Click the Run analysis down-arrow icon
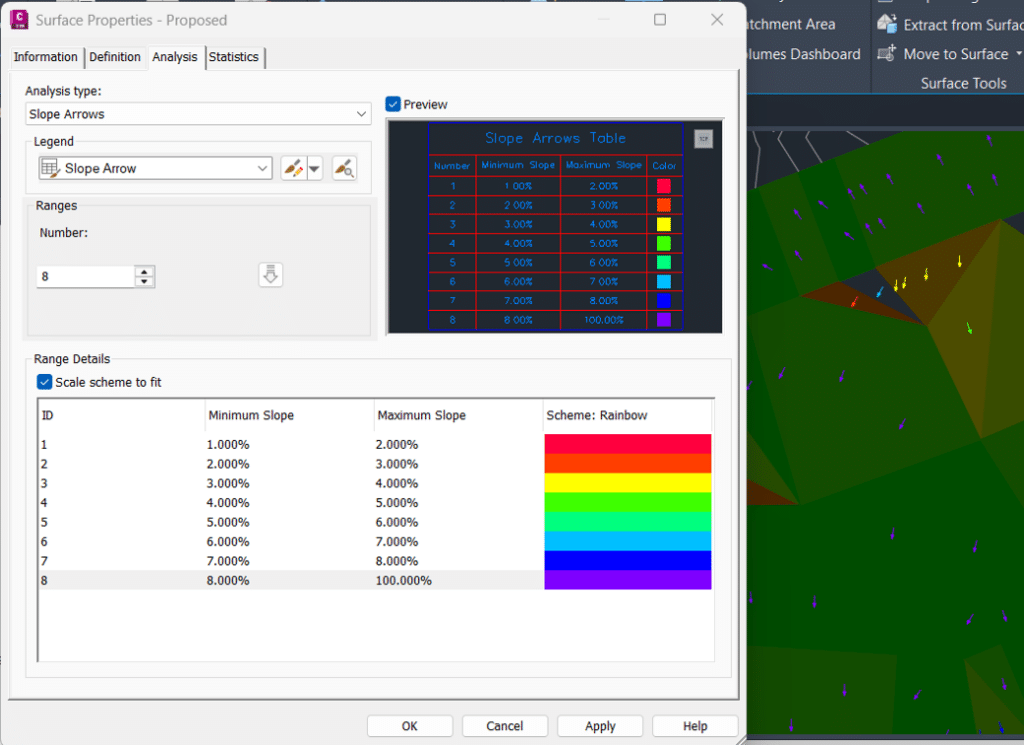1024x745 pixels. tap(270, 275)
